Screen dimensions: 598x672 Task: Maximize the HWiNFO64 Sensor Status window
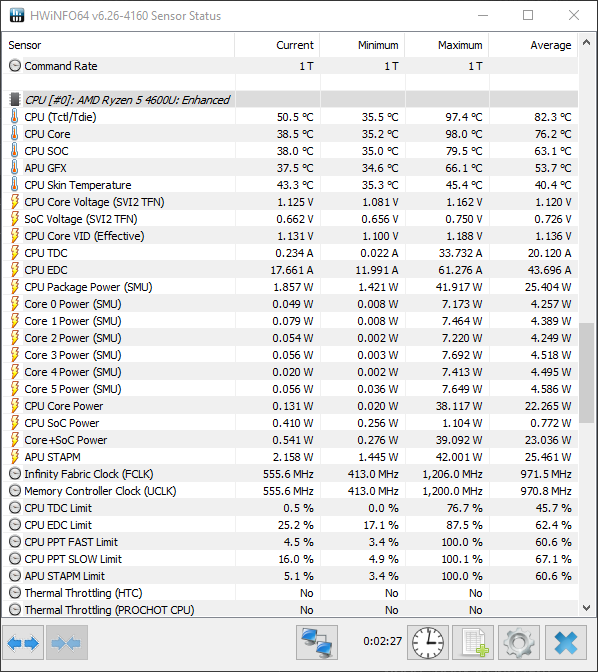click(528, 15)
